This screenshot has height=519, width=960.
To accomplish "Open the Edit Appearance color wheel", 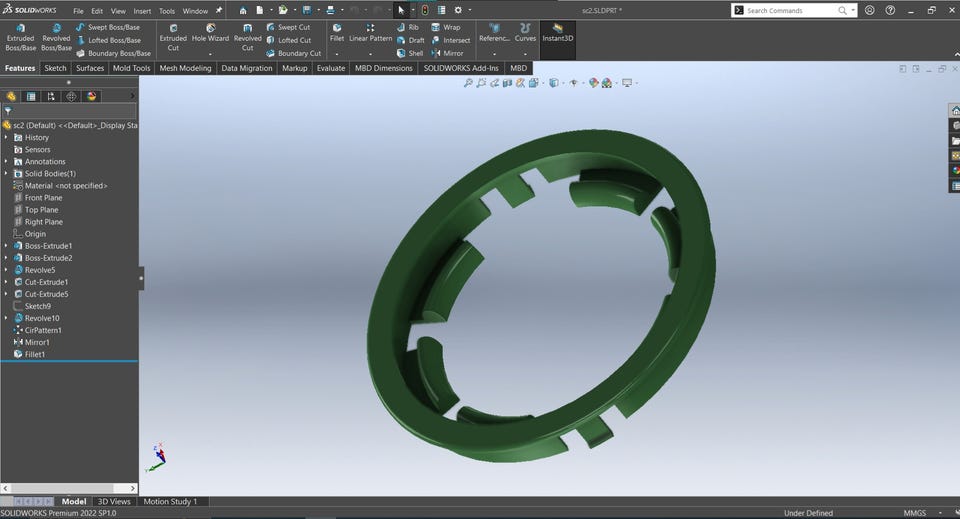I will click(x=594, y=83).
